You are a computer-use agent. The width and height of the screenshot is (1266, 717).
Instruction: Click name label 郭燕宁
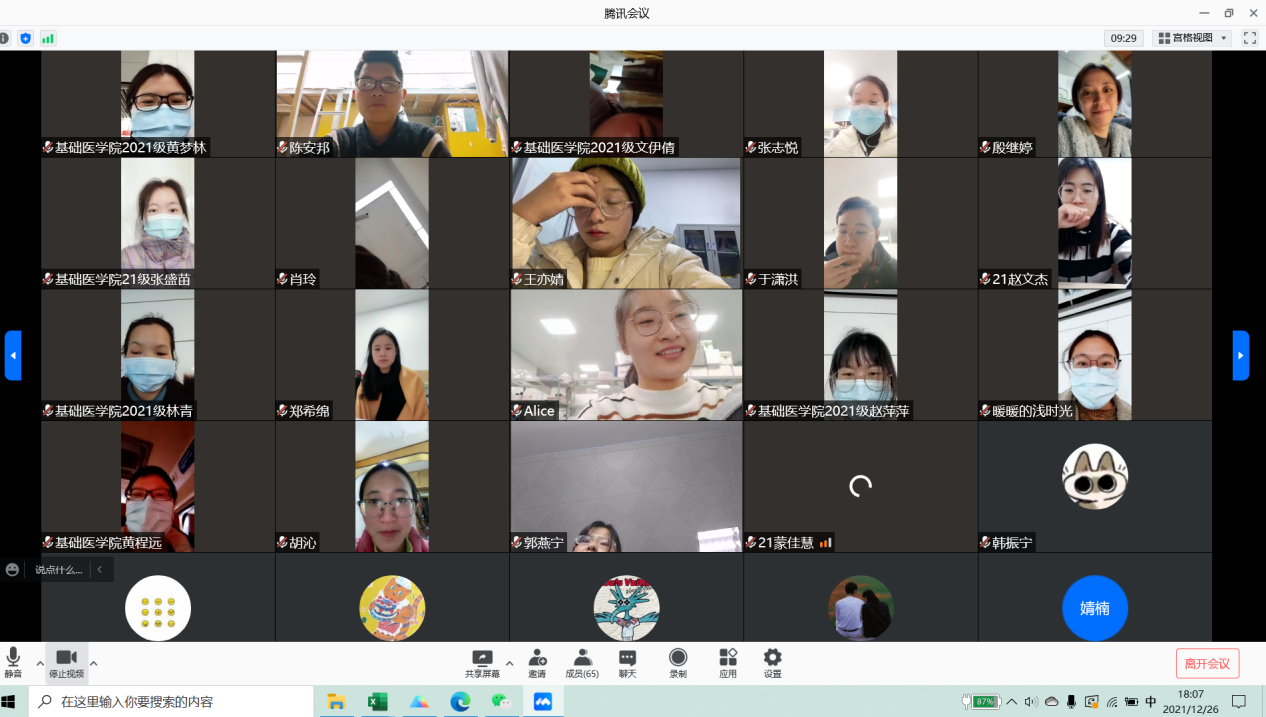coord(537,543)
